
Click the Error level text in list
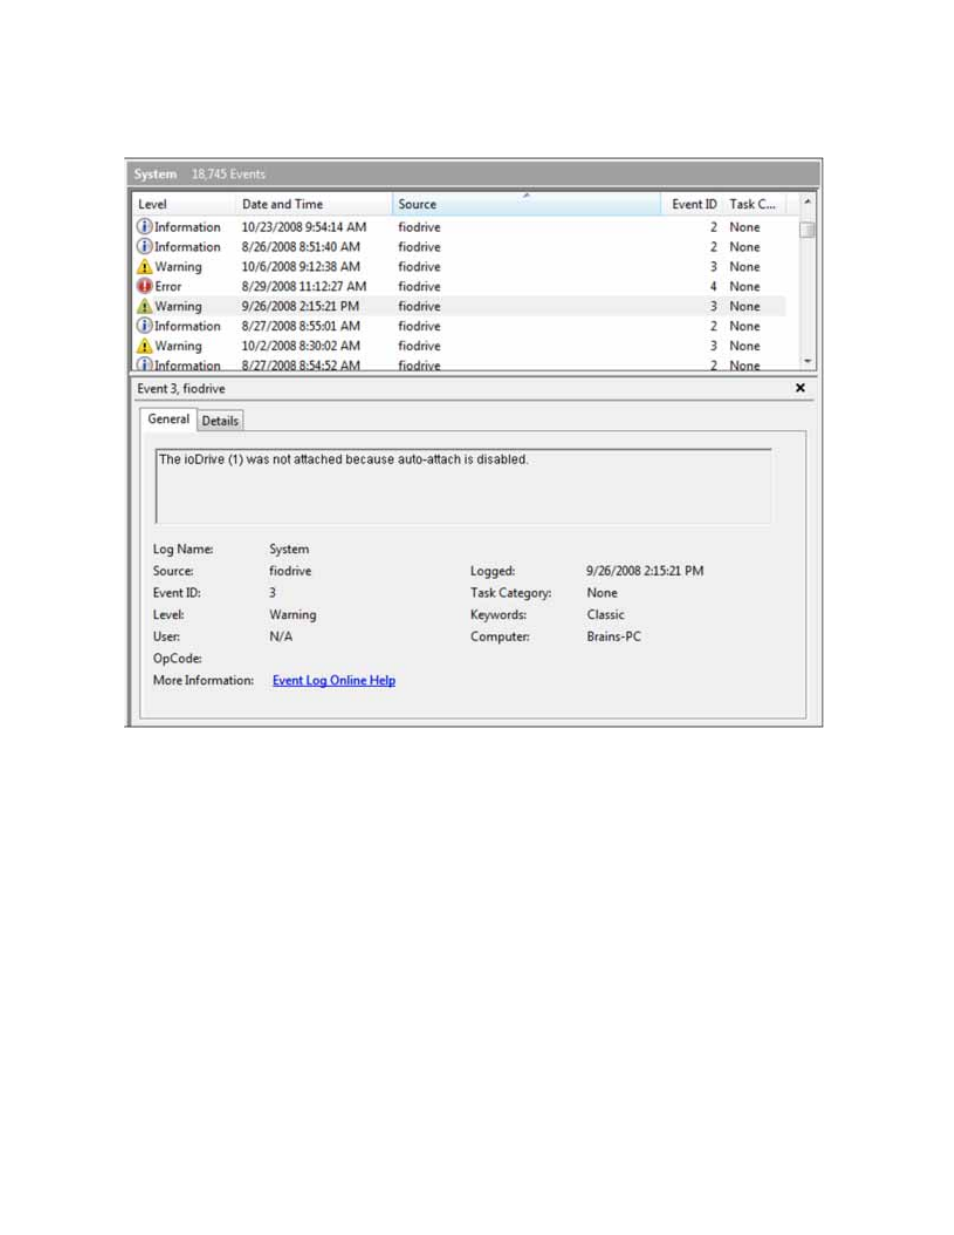click(168, 287)
